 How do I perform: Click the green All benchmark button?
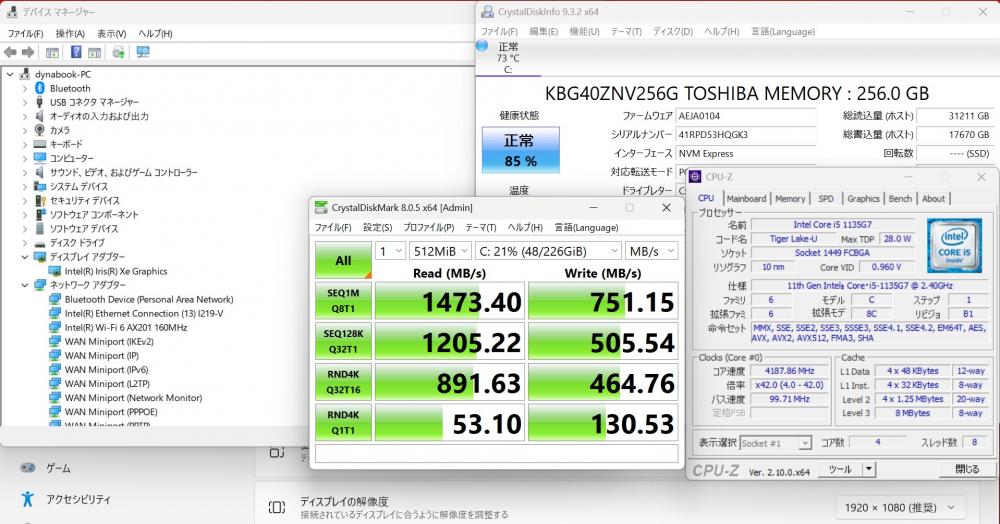click(x=343, y=260)
